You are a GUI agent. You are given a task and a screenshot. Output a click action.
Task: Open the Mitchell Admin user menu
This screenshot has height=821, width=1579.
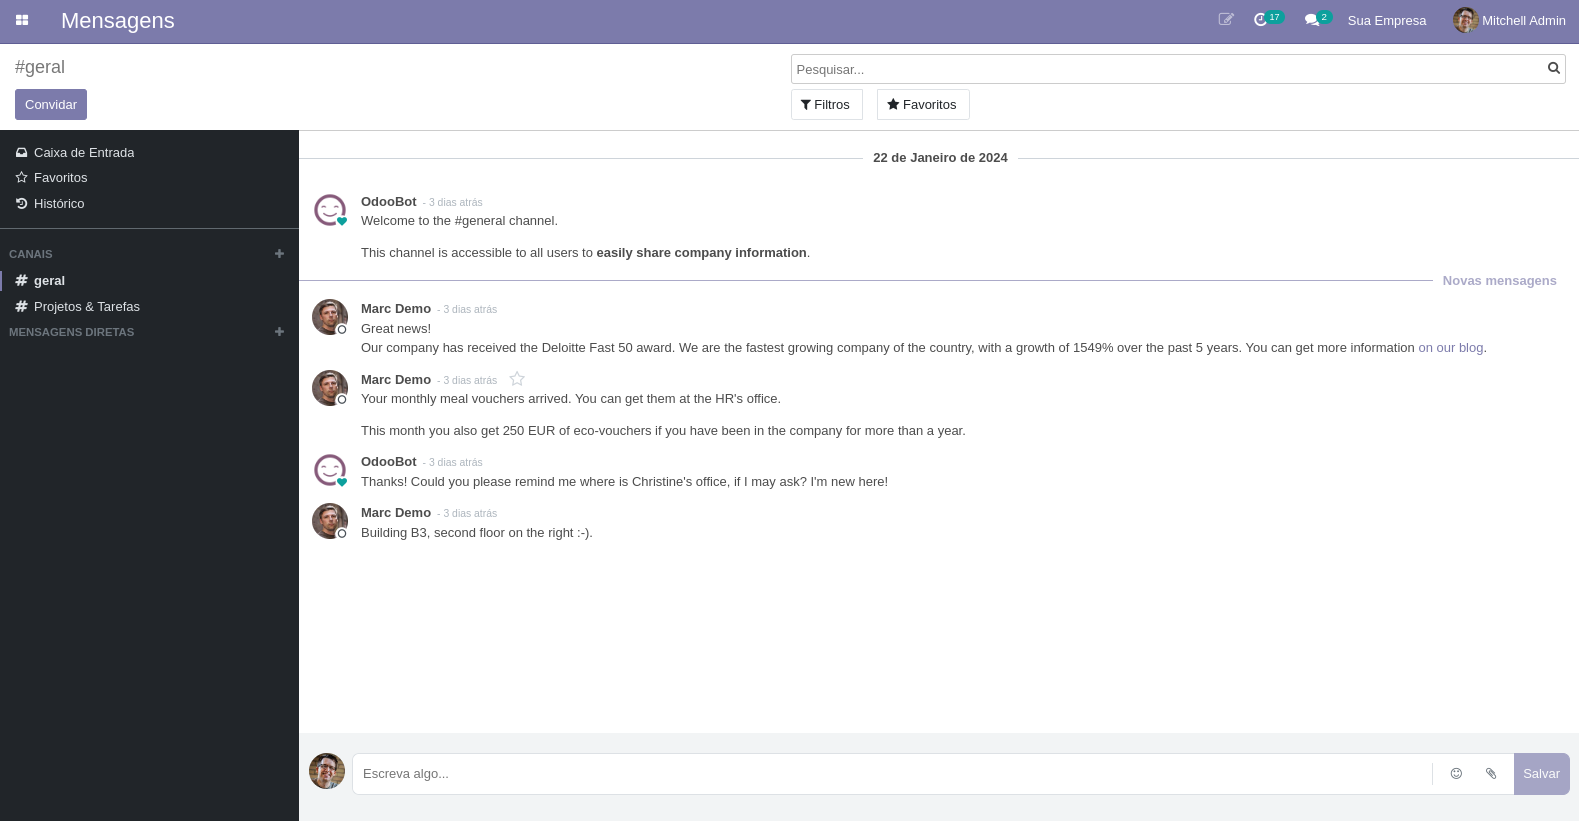pyautogui.click(x=1510, y=20)
